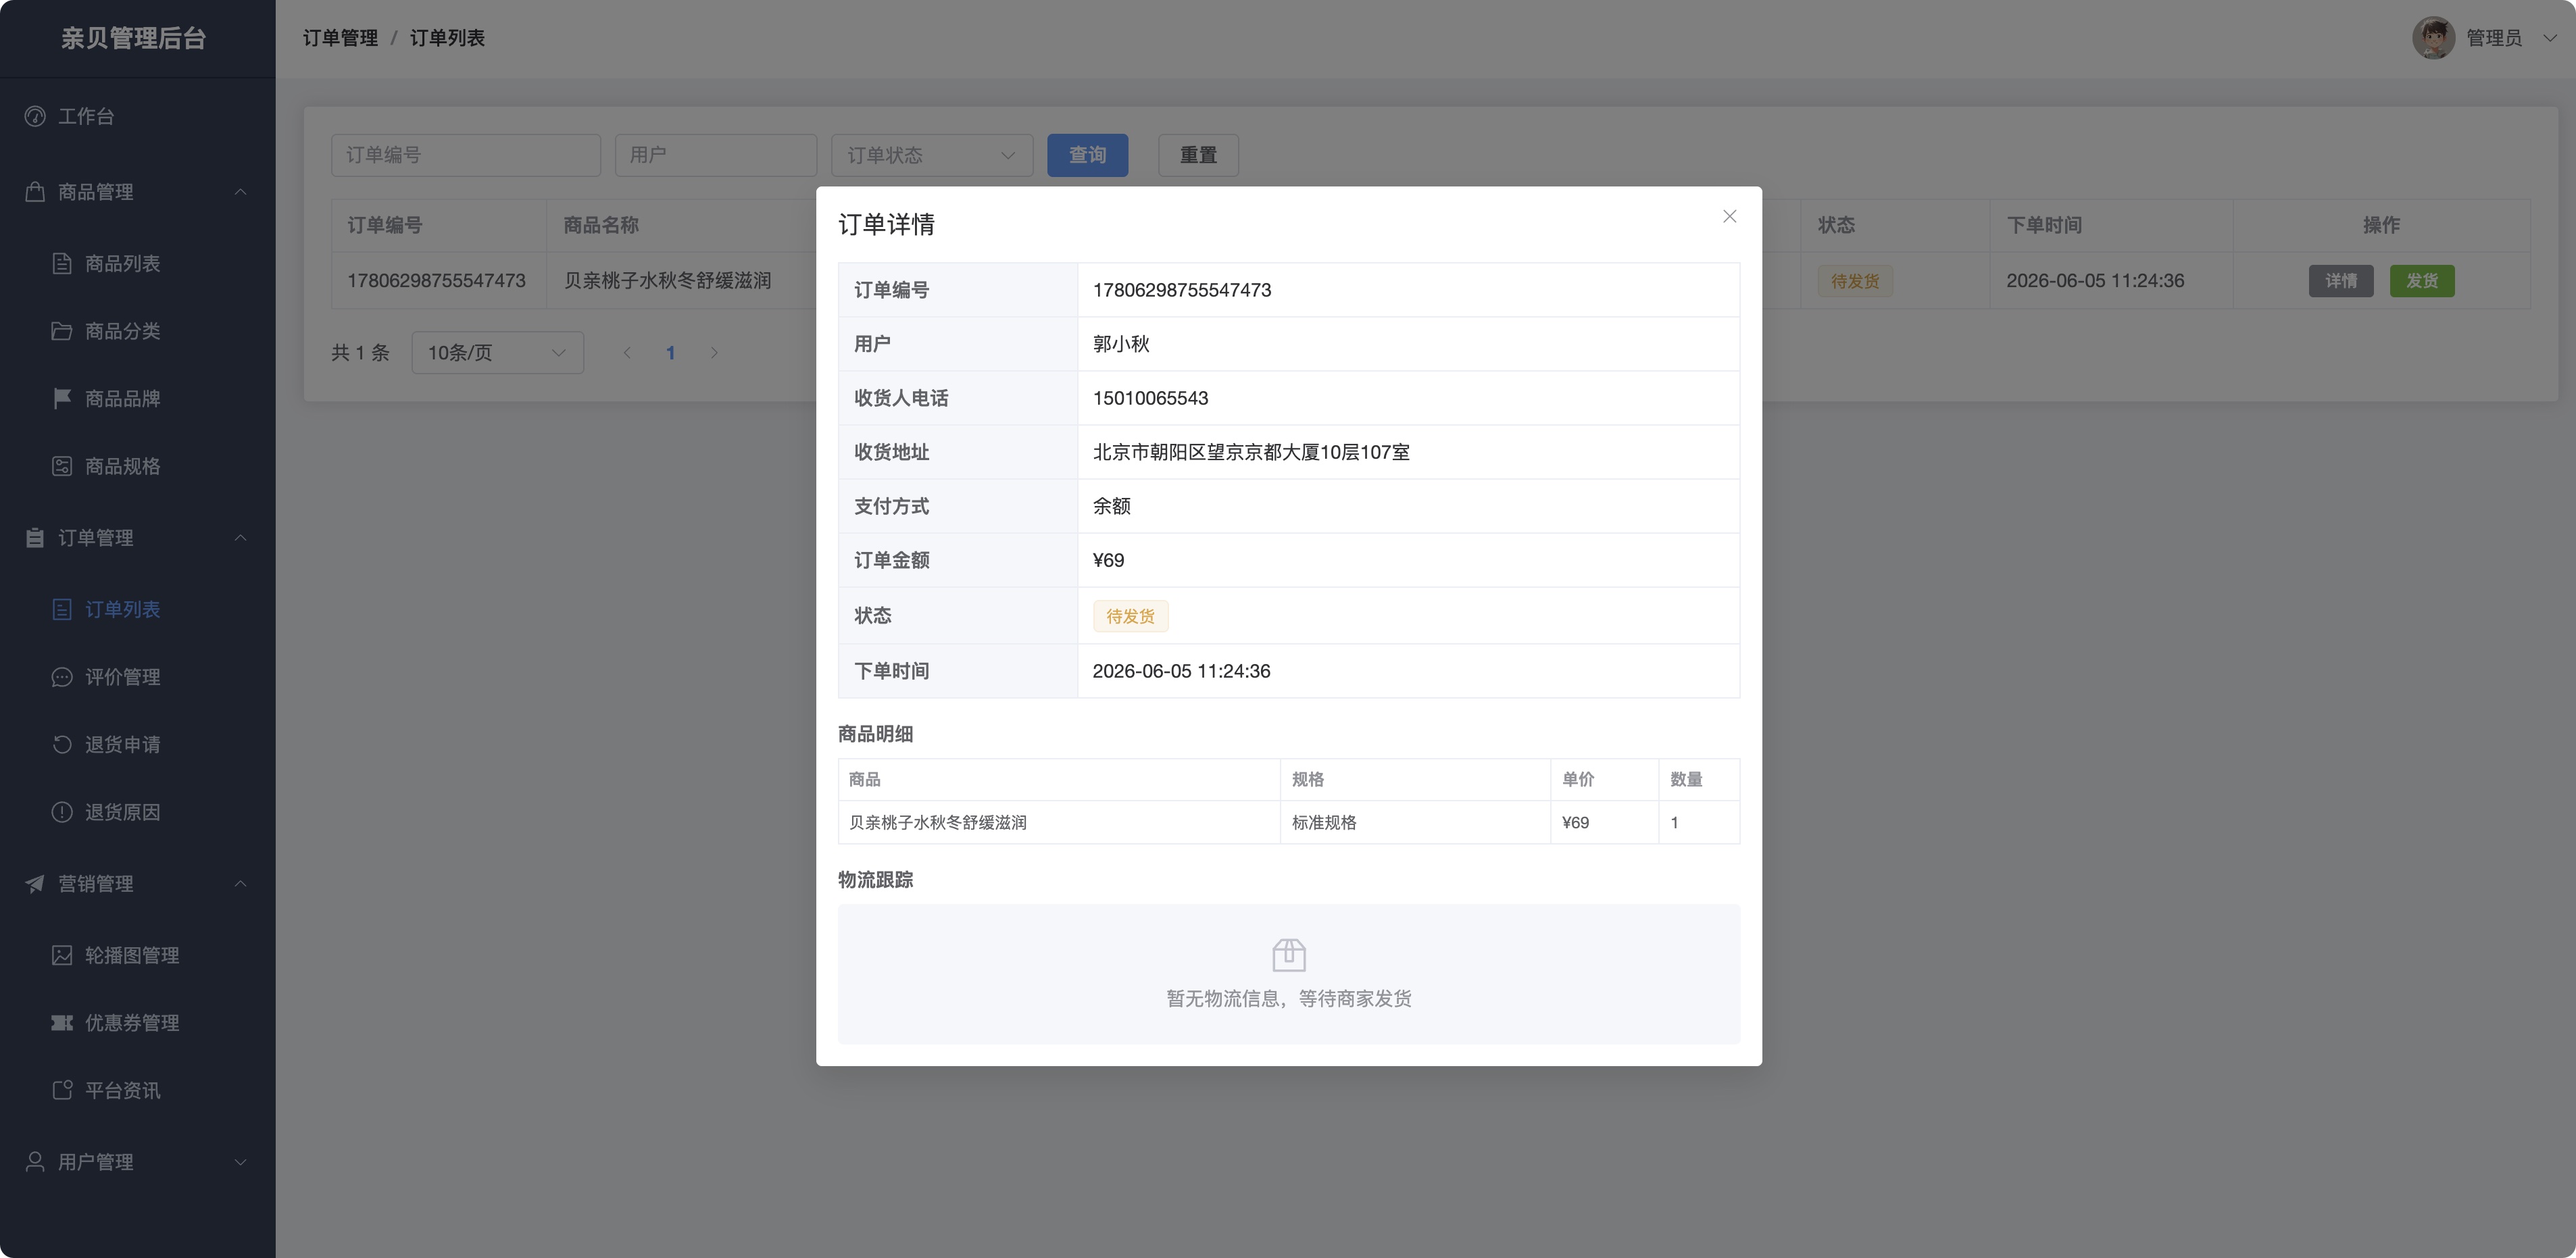Click the 平台资讯 icon
2576x1258 pixels.
pos(62,1090)
